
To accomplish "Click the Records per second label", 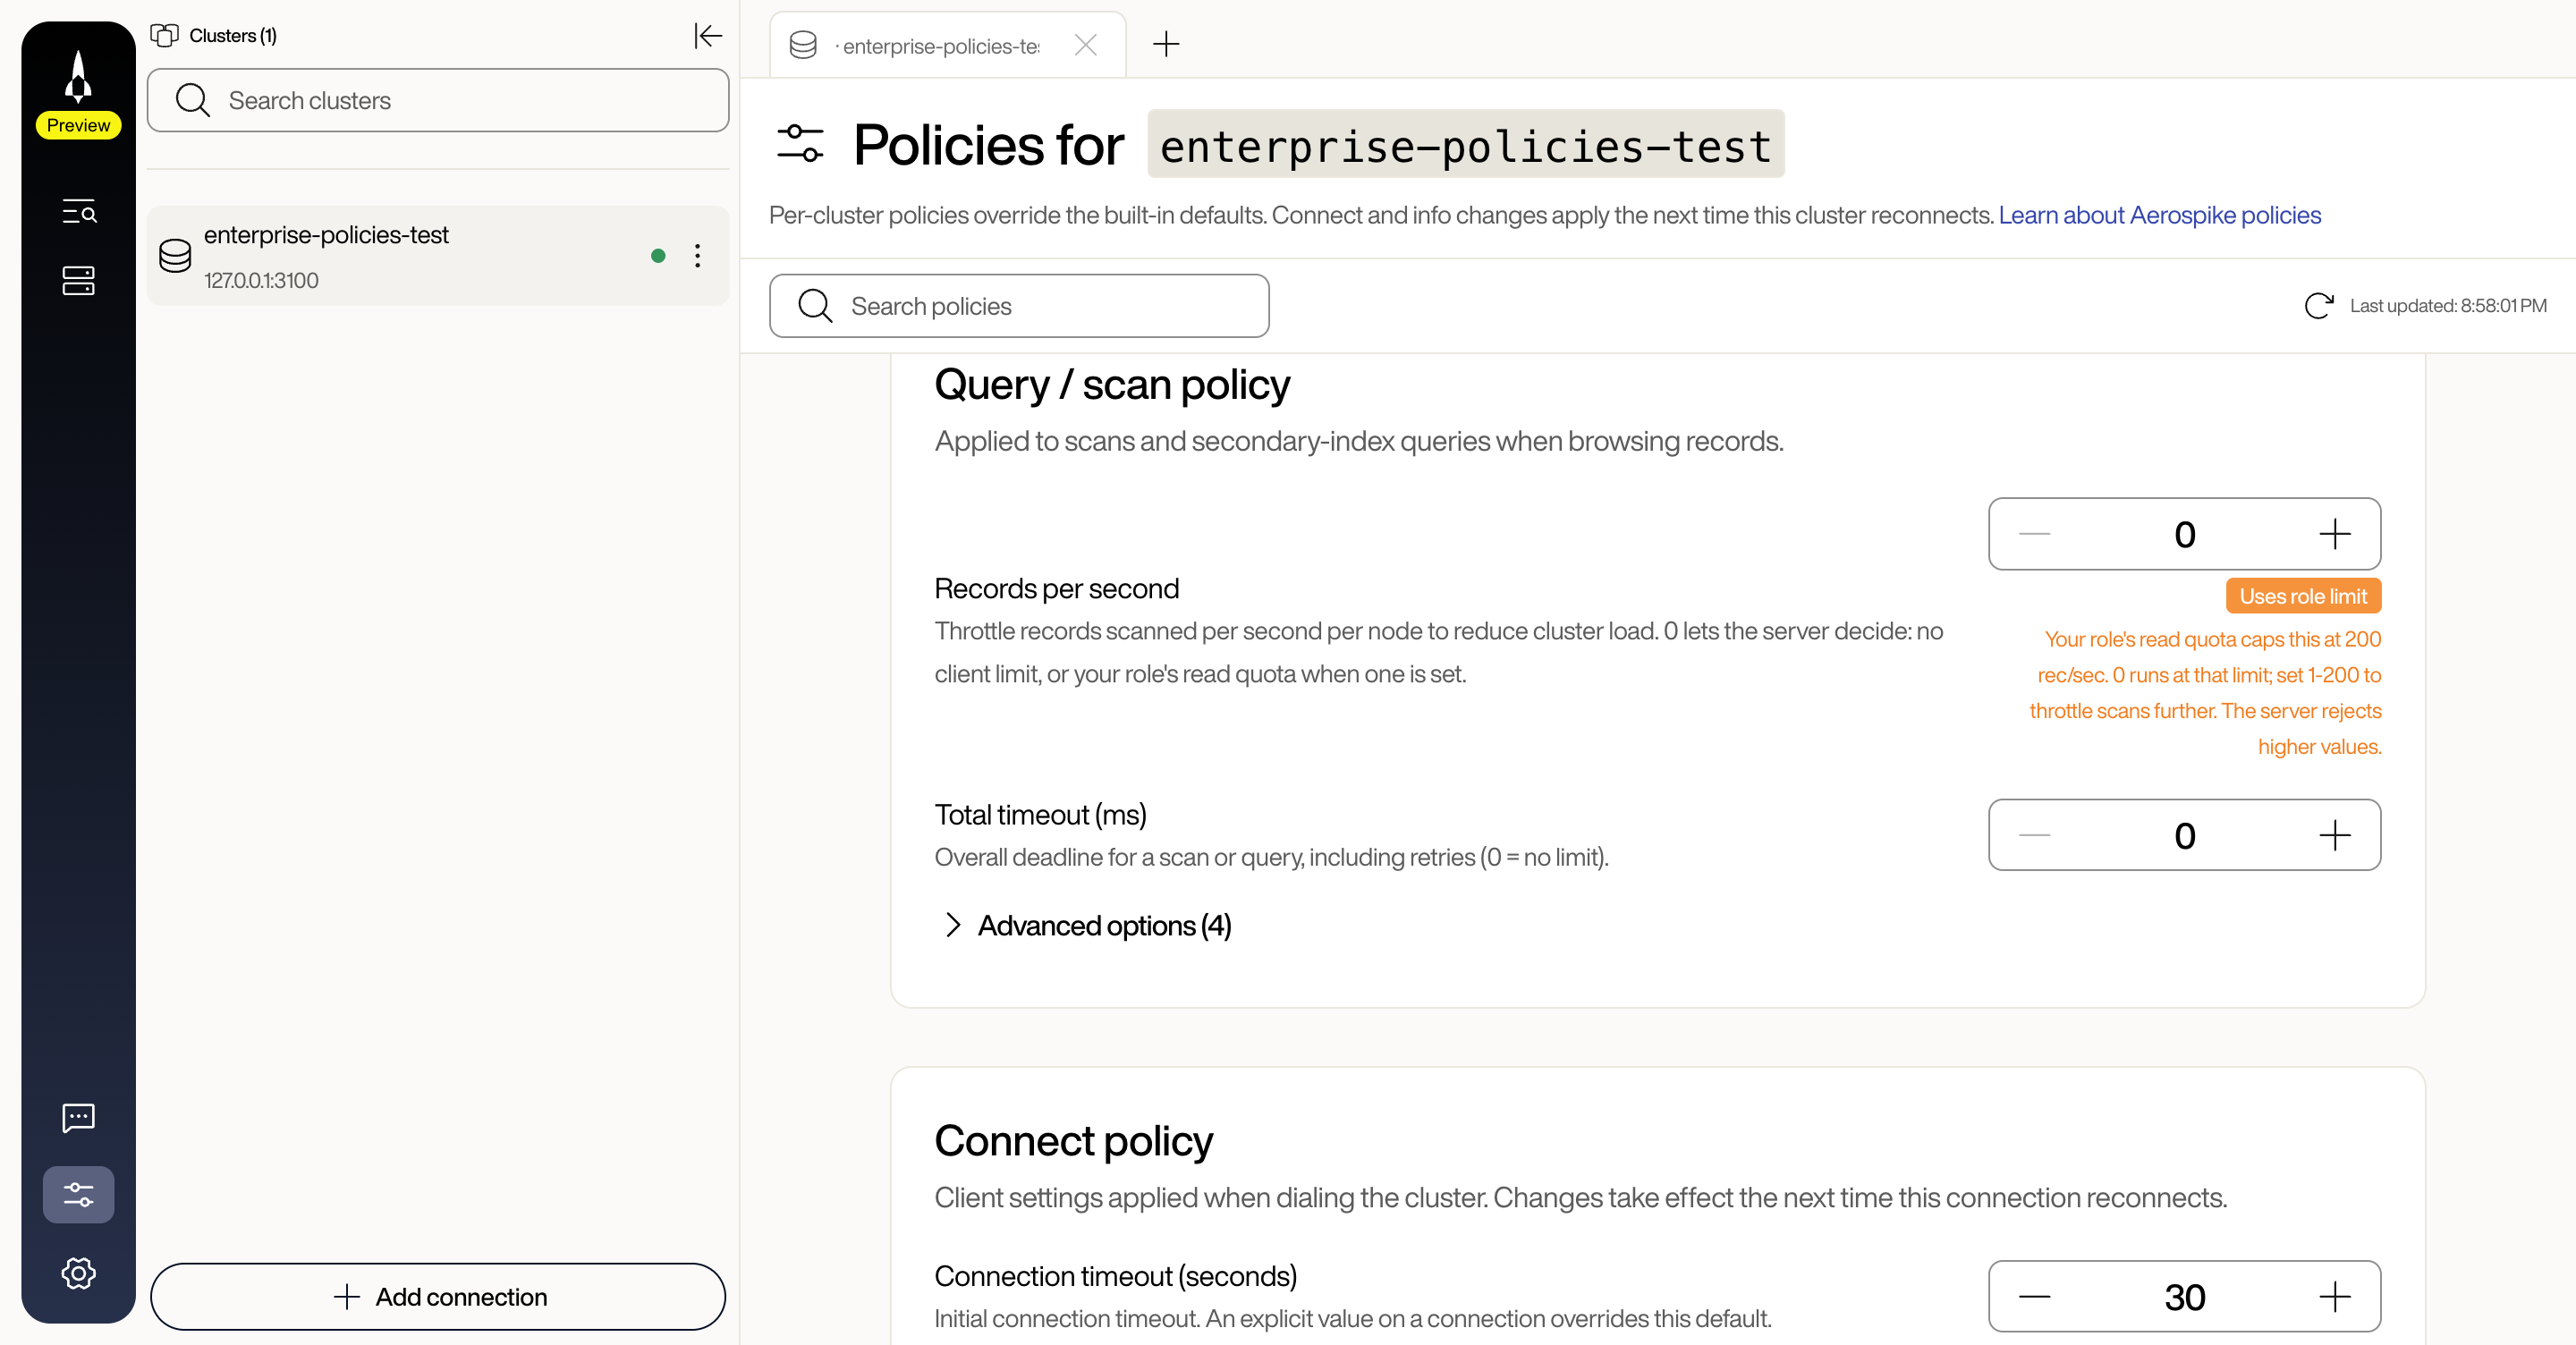I will coord(1057,589).
